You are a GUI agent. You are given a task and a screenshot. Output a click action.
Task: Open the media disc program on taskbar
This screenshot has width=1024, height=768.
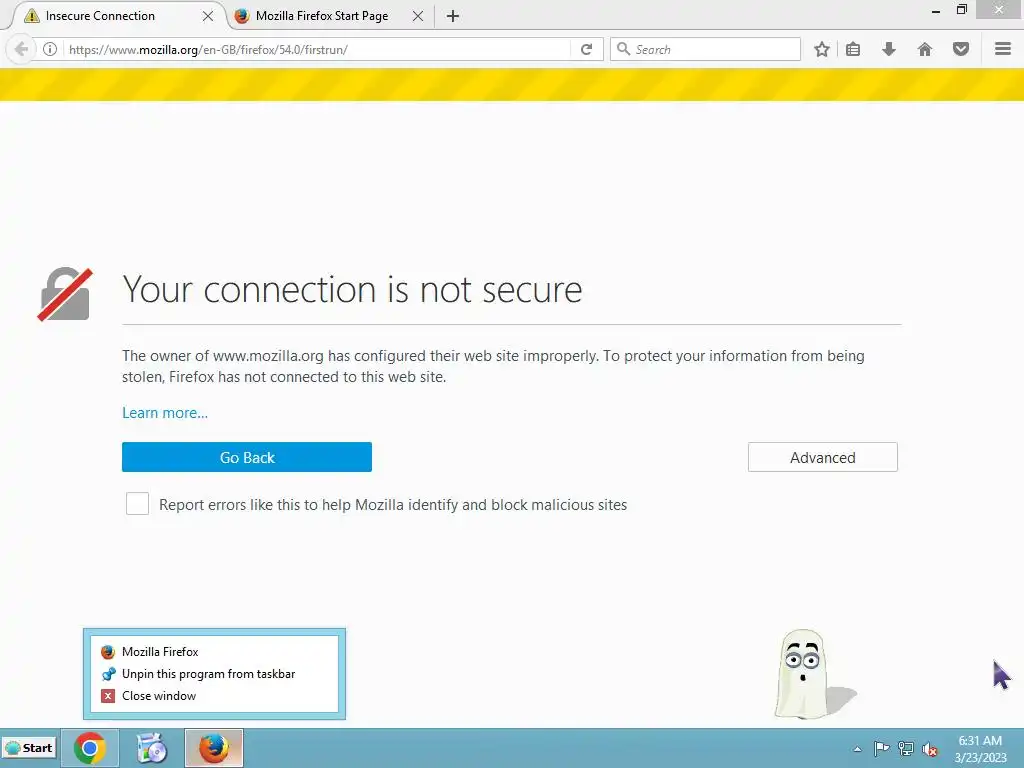(152, 748)
